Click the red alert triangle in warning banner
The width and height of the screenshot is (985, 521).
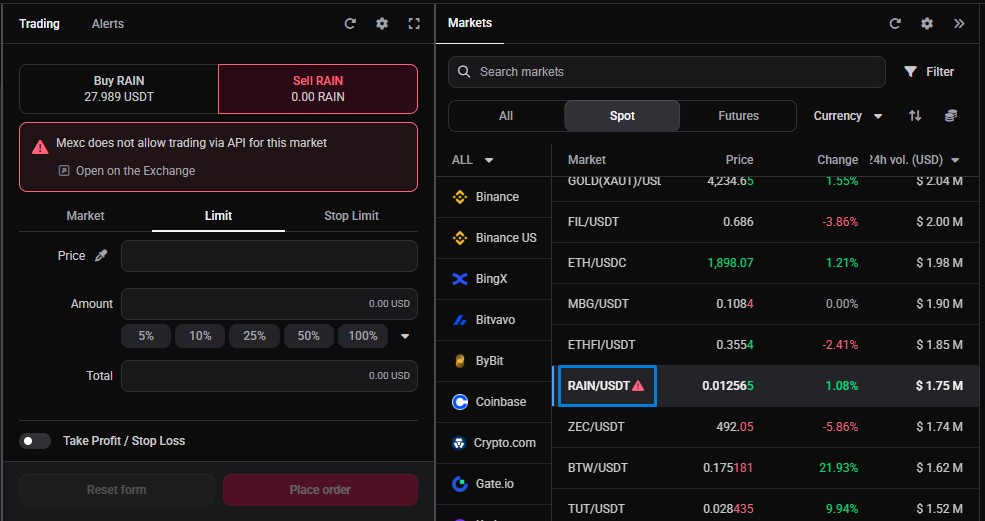(x=40, y=147)
